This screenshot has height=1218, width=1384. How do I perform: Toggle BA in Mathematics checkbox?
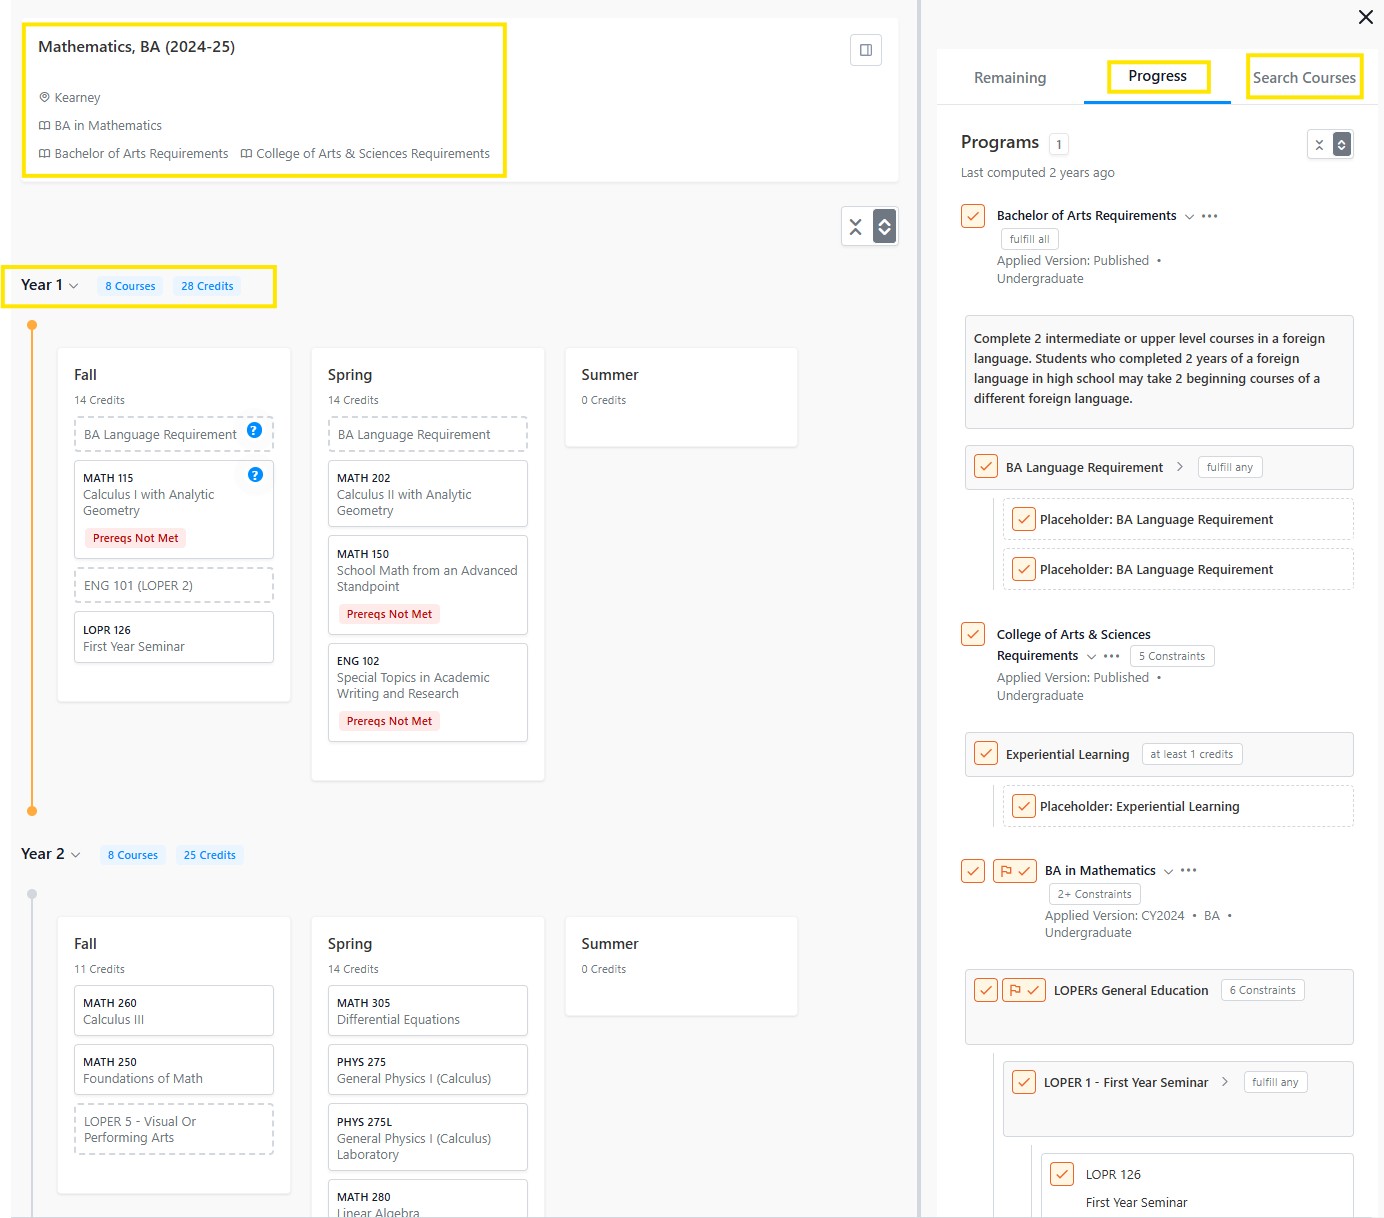point(973,871)
